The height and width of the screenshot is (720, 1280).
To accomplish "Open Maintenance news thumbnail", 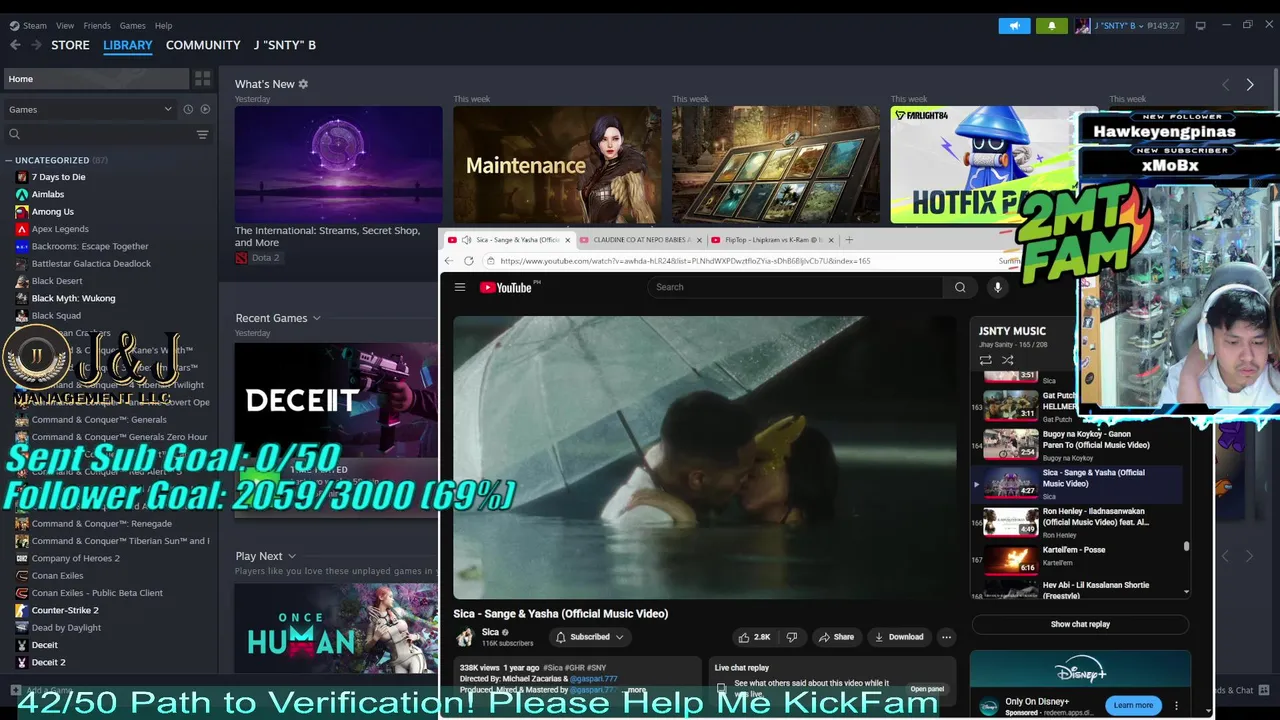I will click(x=557, y=165).
